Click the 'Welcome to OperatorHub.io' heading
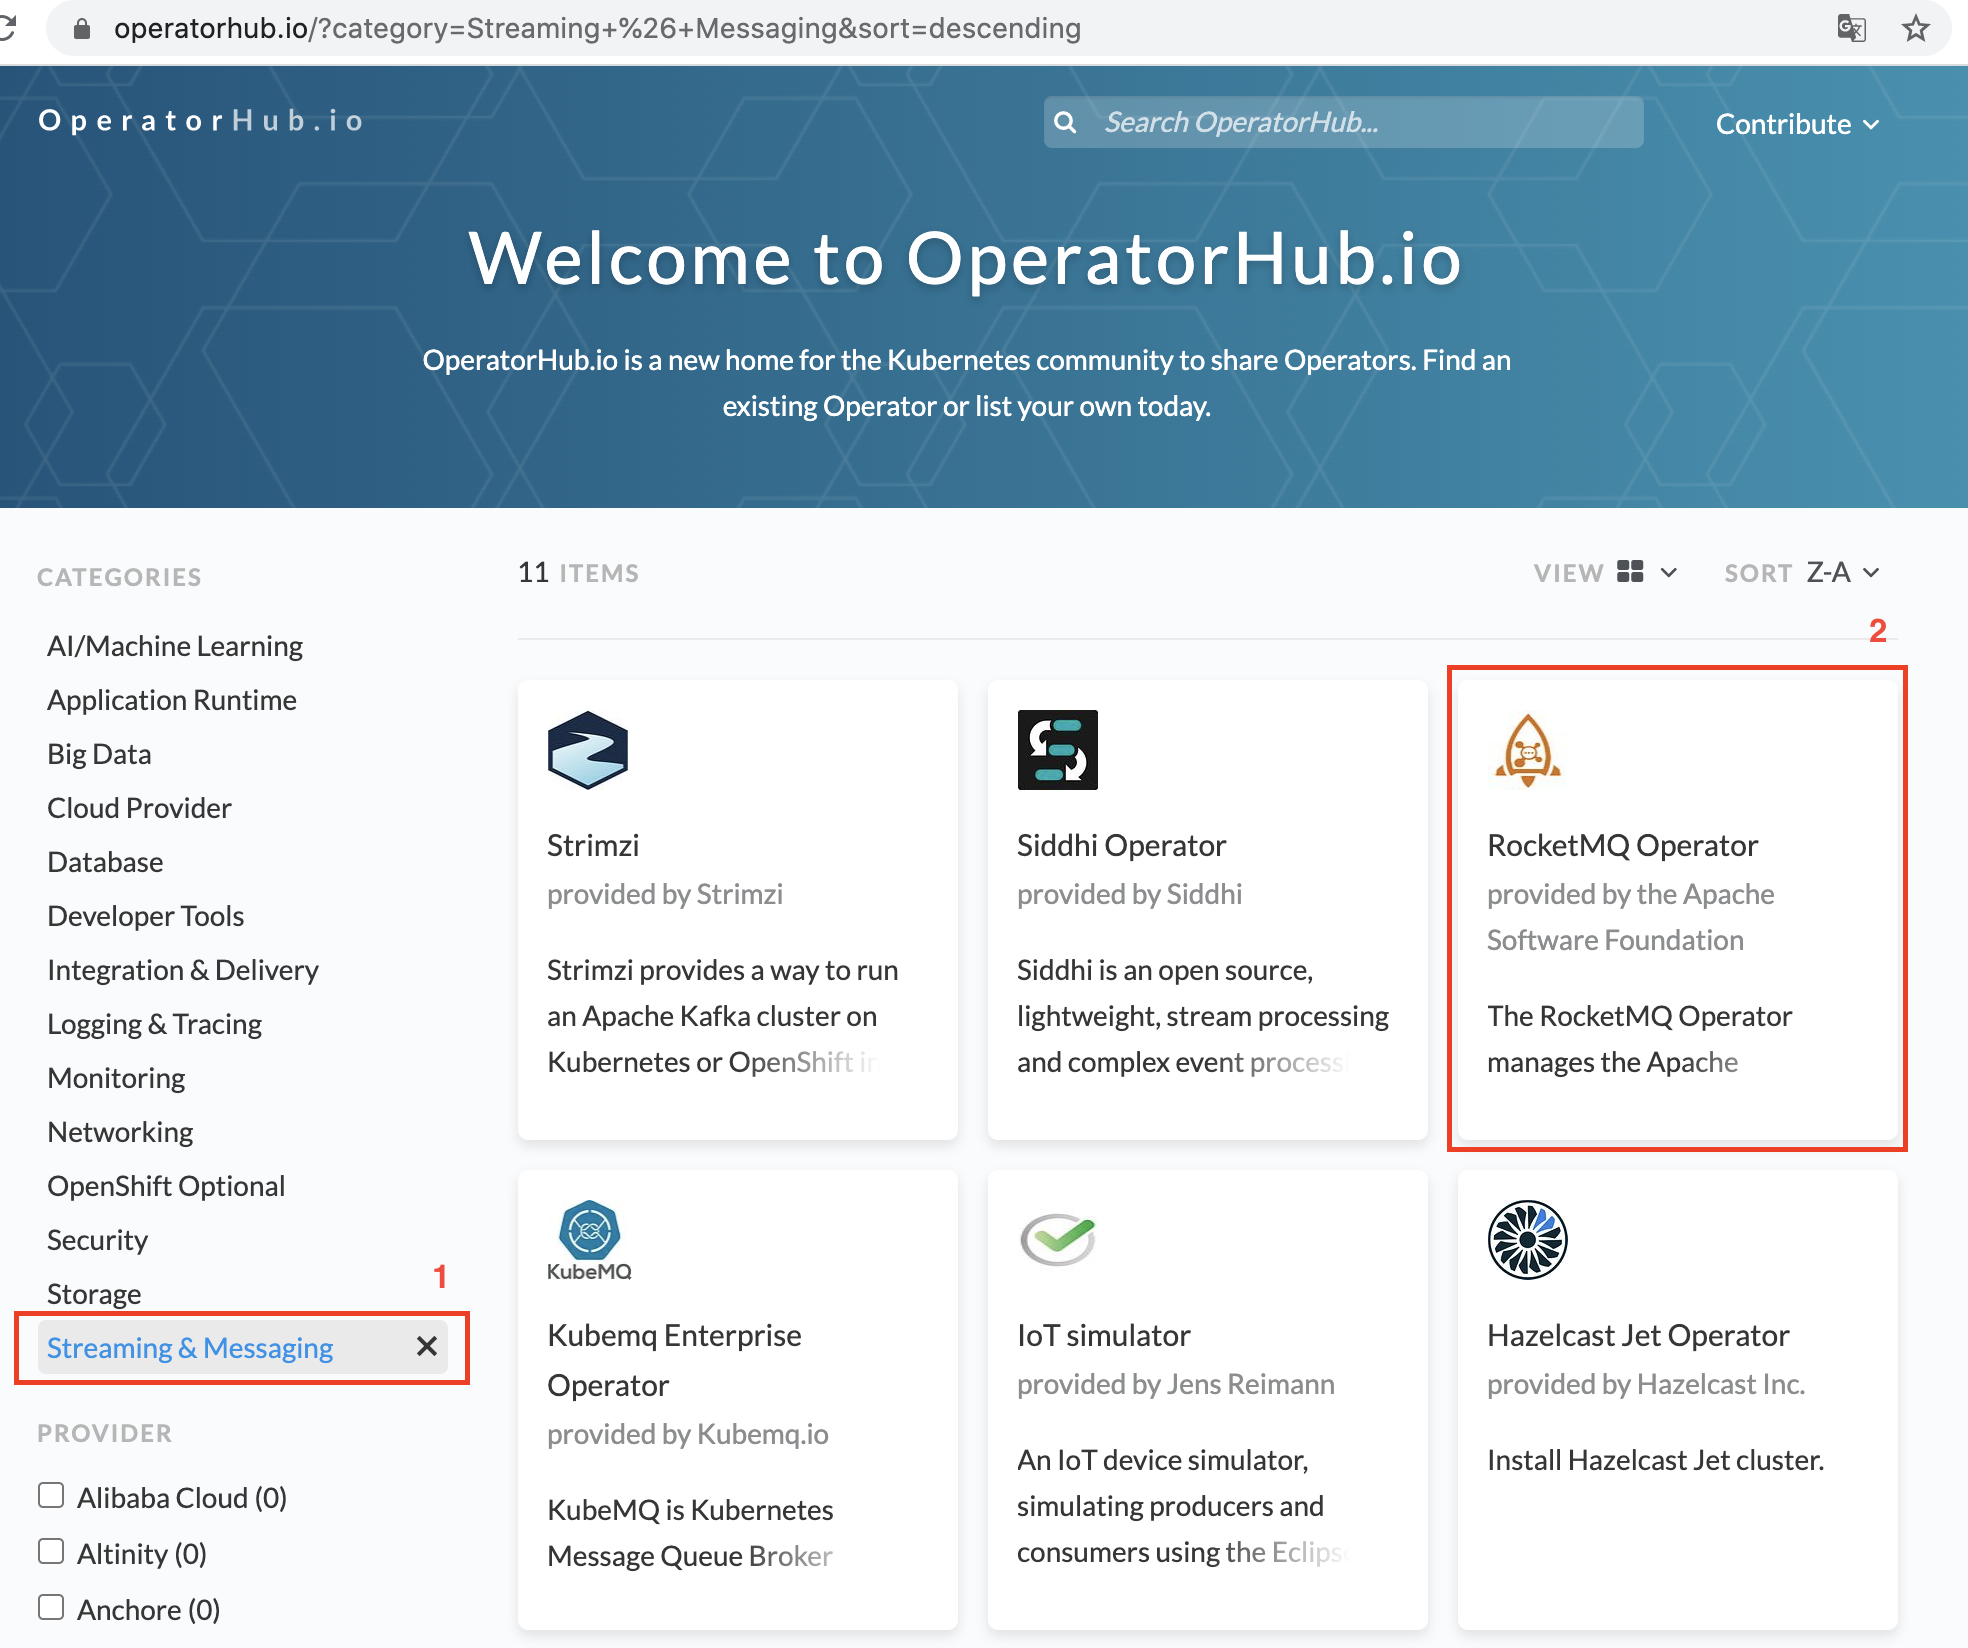 pos(966,259)
